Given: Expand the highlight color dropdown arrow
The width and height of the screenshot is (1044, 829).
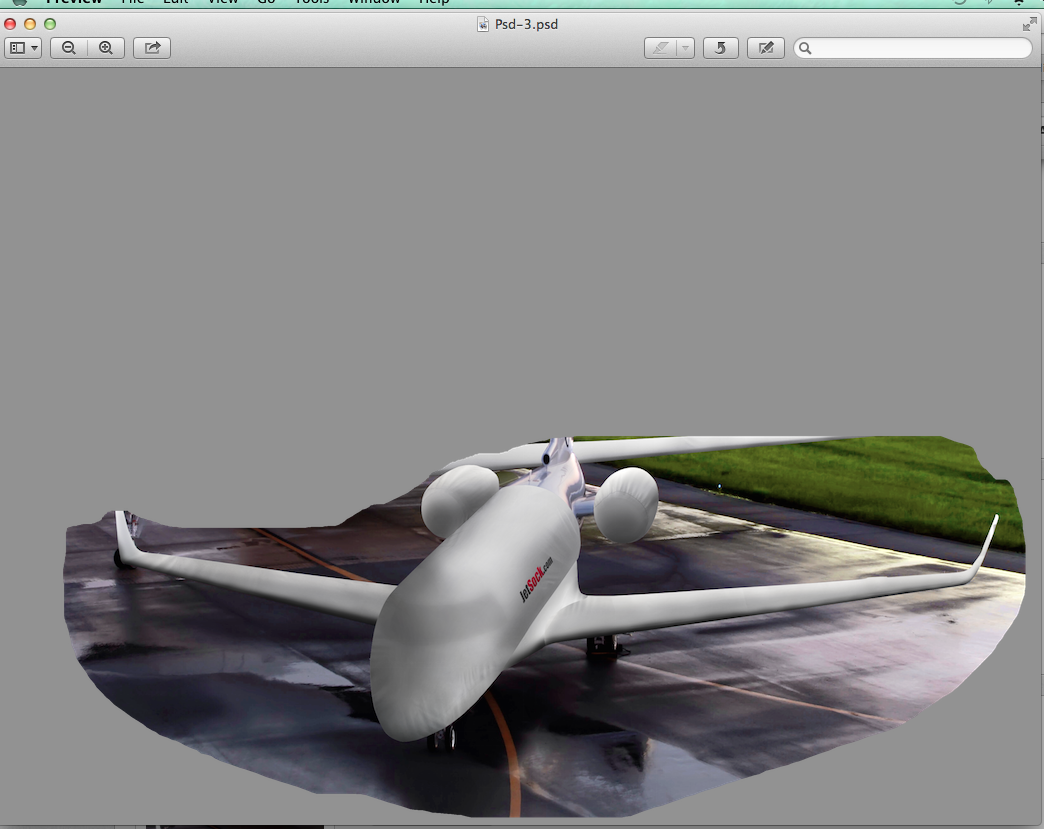Looking at the screenshot, I should [x=685, y=47].
